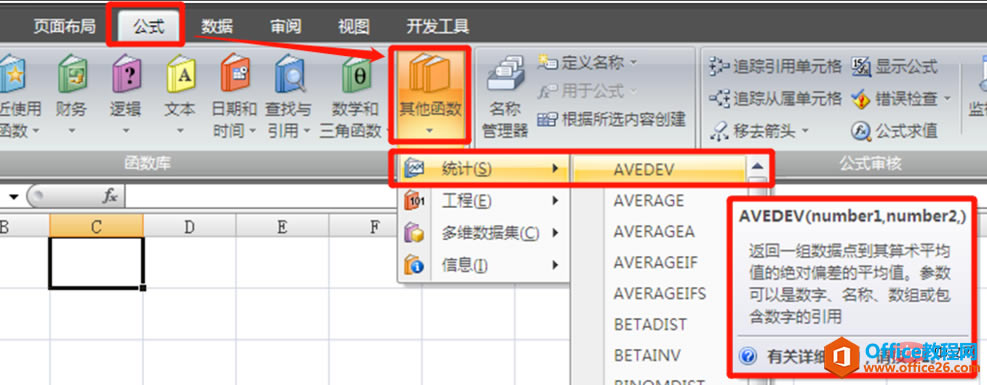Open the 统计(S) submenu
The width and height of the screenshot is (987, 385).
(x=482, y=169)
